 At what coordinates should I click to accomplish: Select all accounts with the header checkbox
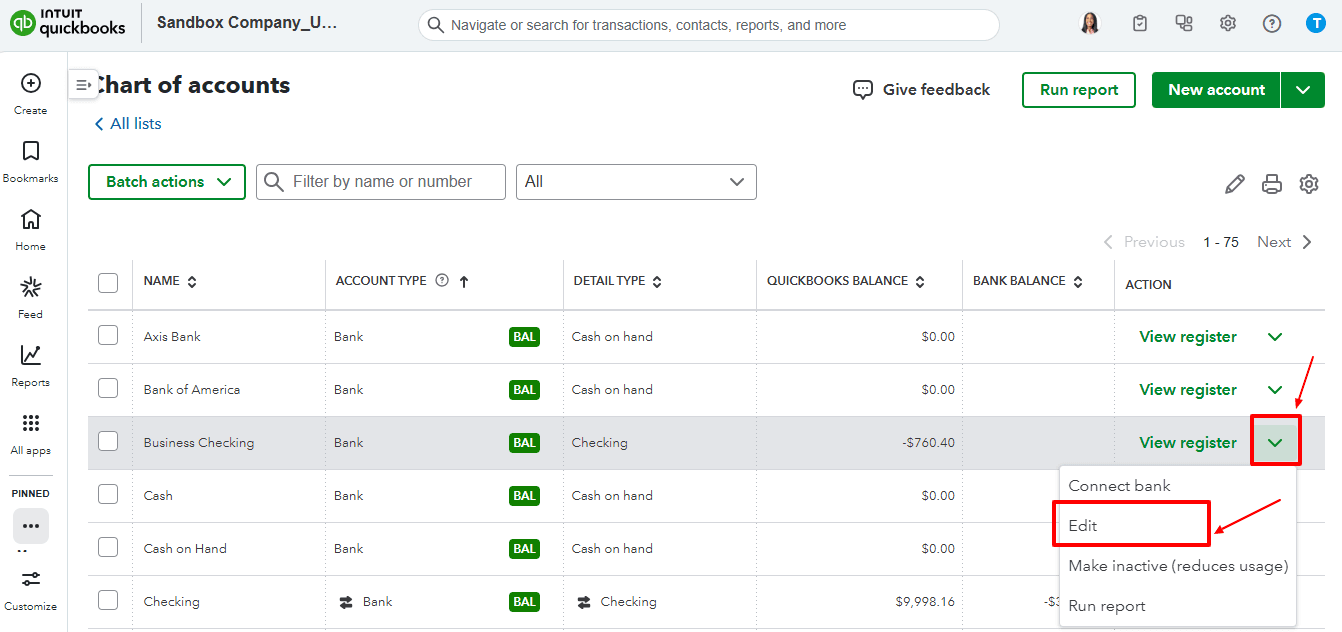[x=108, y=282]
